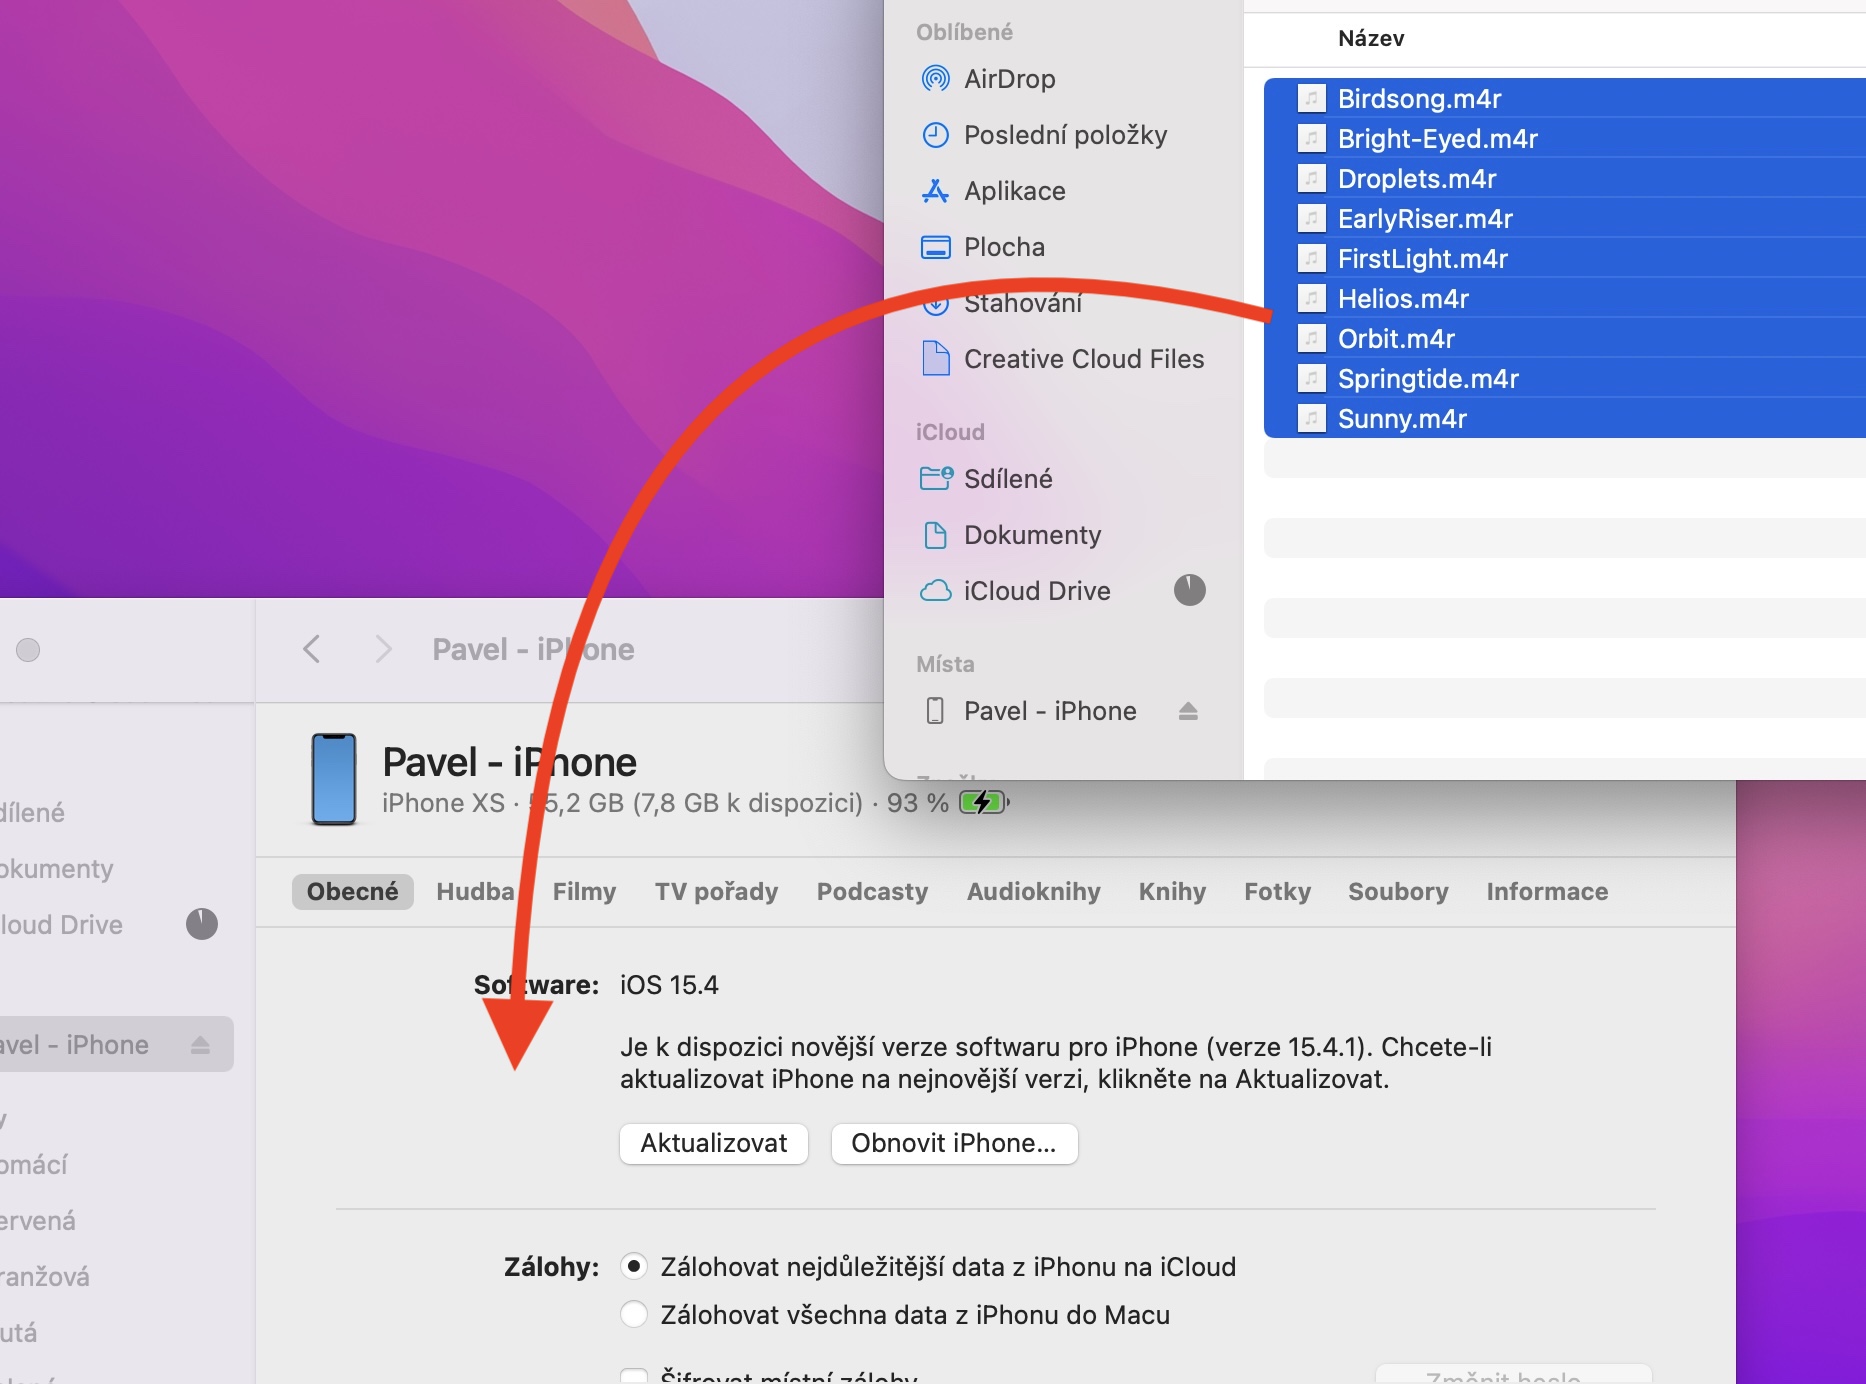The image size is (1866, 1384).
Task: Open Dokumenty under iCloud
Action: pyautogui.click(x=1033, y=535)
